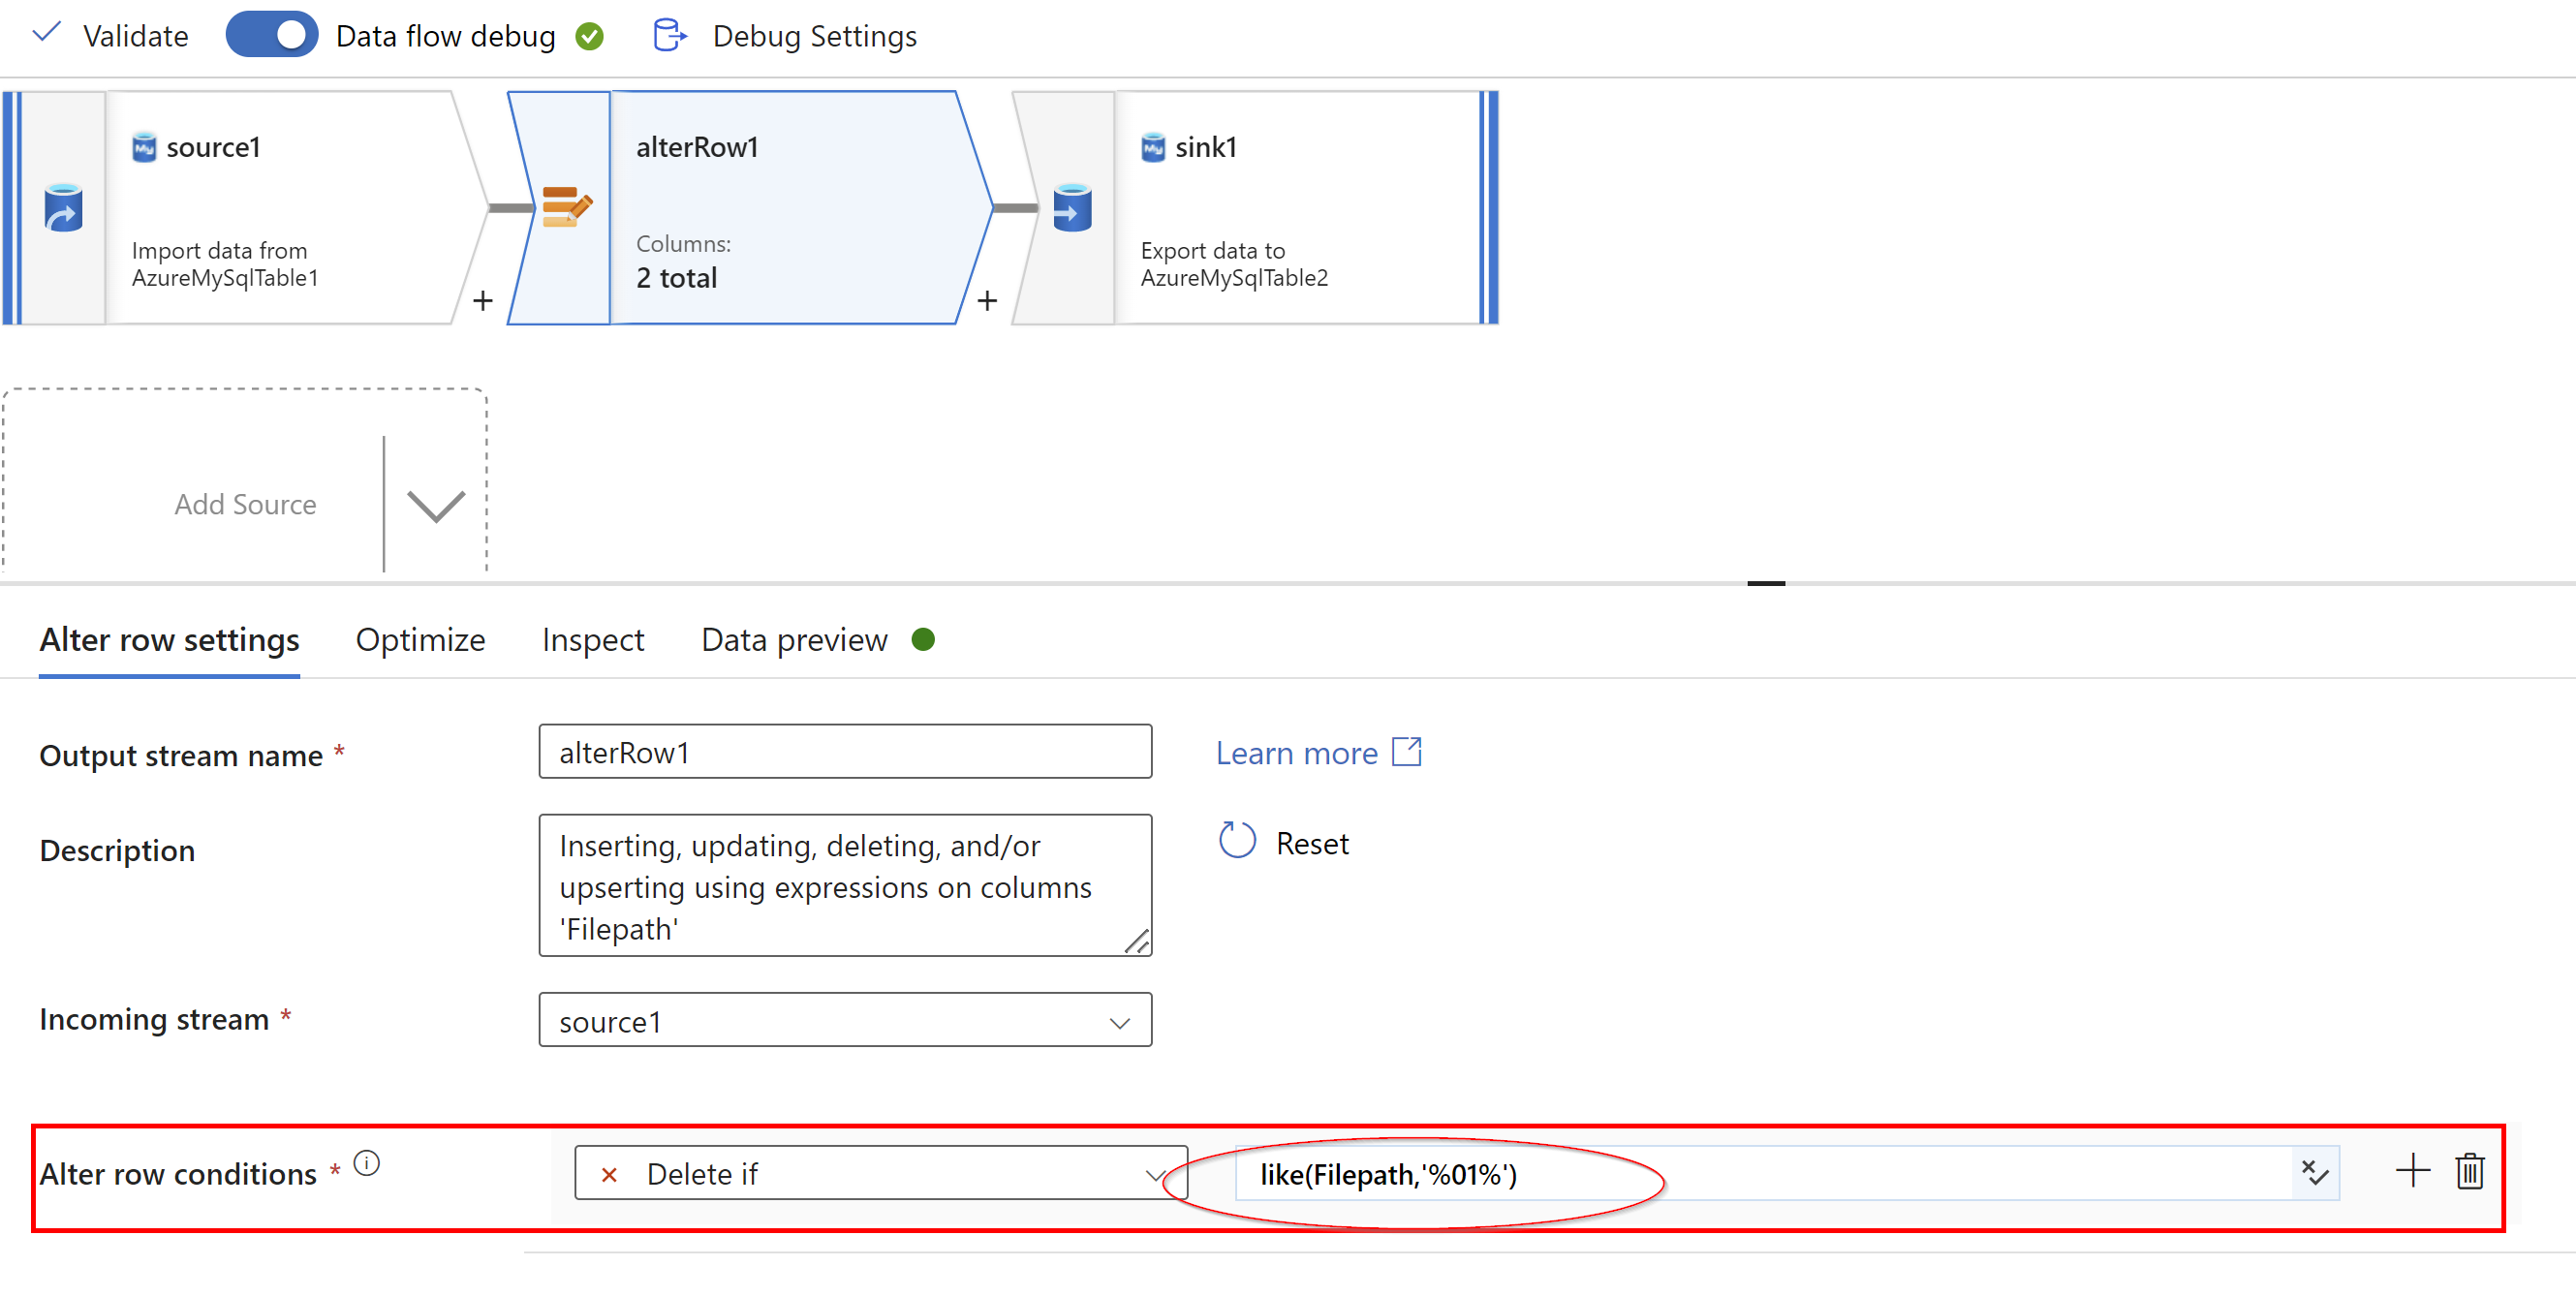The width and height of the screenshot is (2576, 1297).
Task: Click the alterRow1 alter row transformation icon
Action: (x=566, y=207)
